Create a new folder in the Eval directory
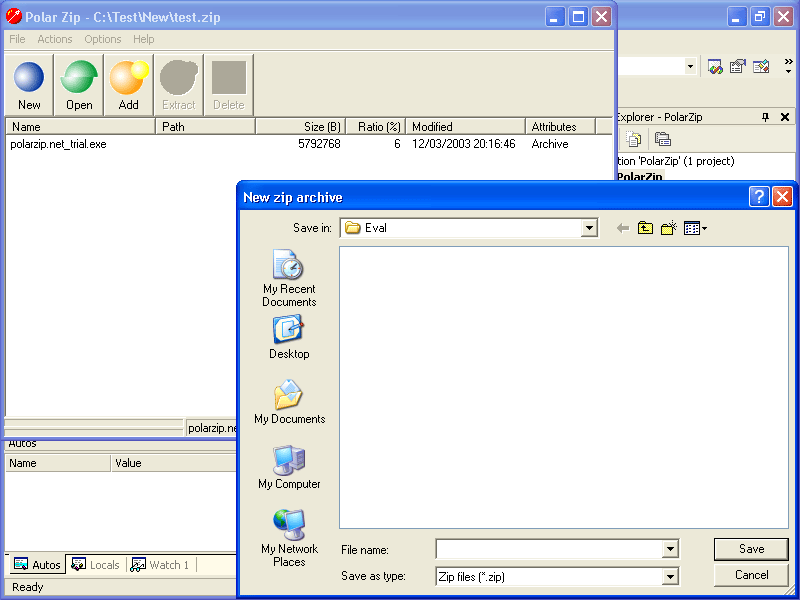Viewport: 800px width, 600px height. coord(668,227)
